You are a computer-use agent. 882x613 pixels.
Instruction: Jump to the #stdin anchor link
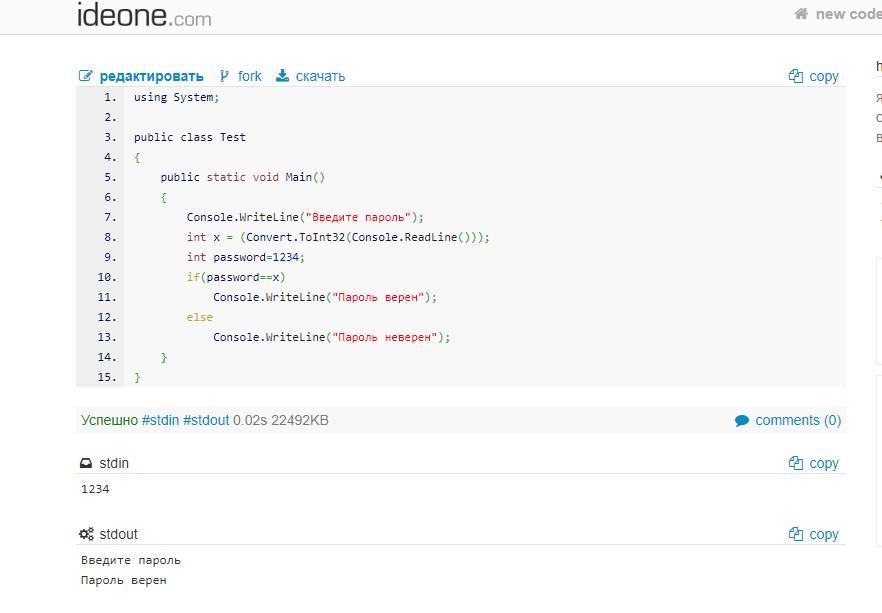pyautogui.click(x=160, y=420)
